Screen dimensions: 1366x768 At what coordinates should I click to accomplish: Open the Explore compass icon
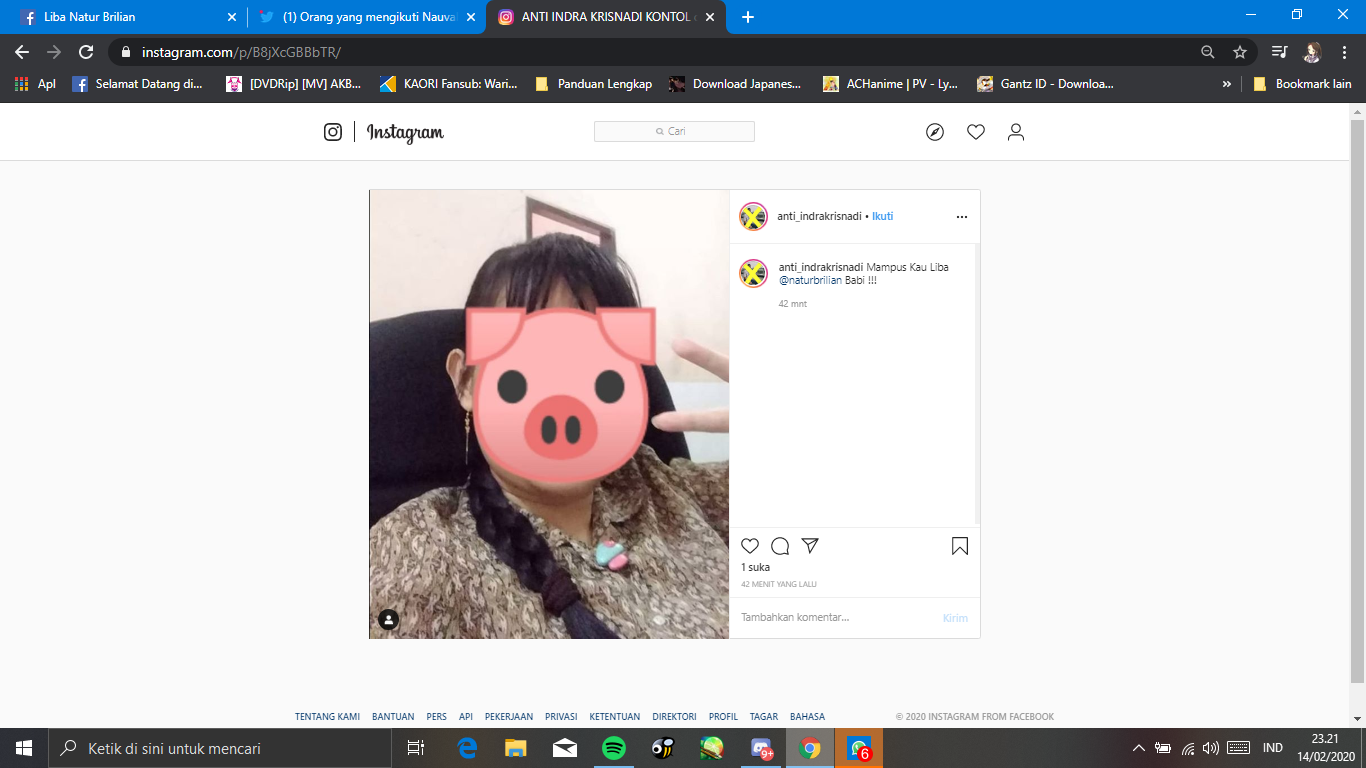935,132
